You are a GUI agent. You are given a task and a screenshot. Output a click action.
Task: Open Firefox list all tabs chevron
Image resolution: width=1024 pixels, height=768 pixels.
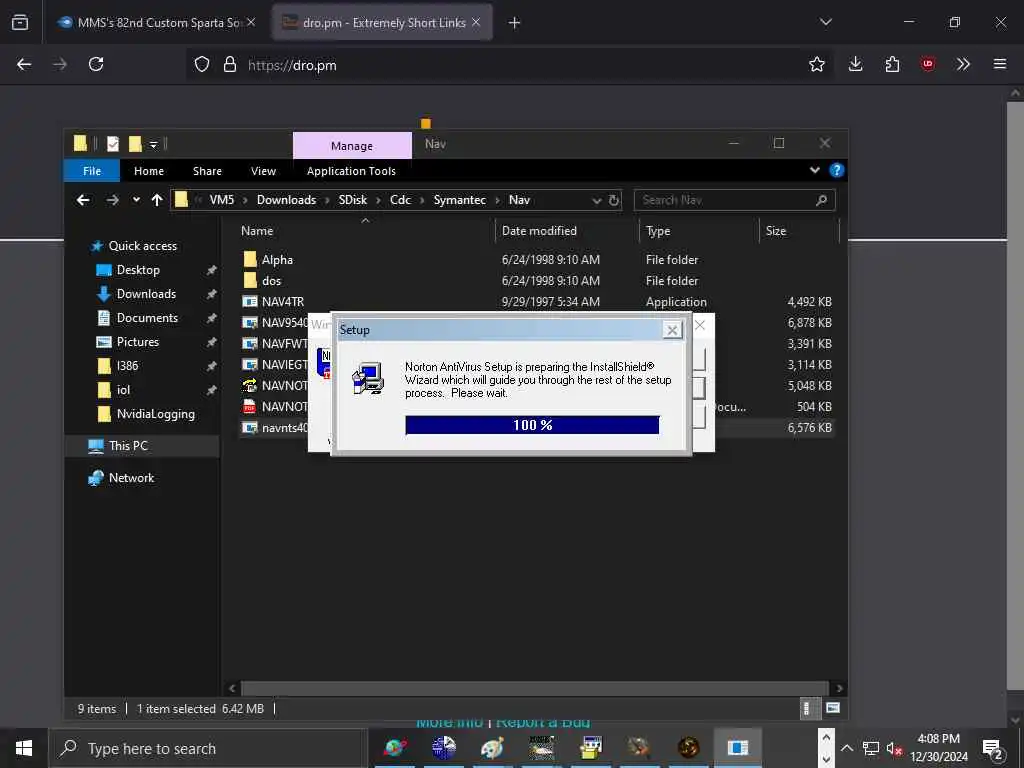[825, 22]
